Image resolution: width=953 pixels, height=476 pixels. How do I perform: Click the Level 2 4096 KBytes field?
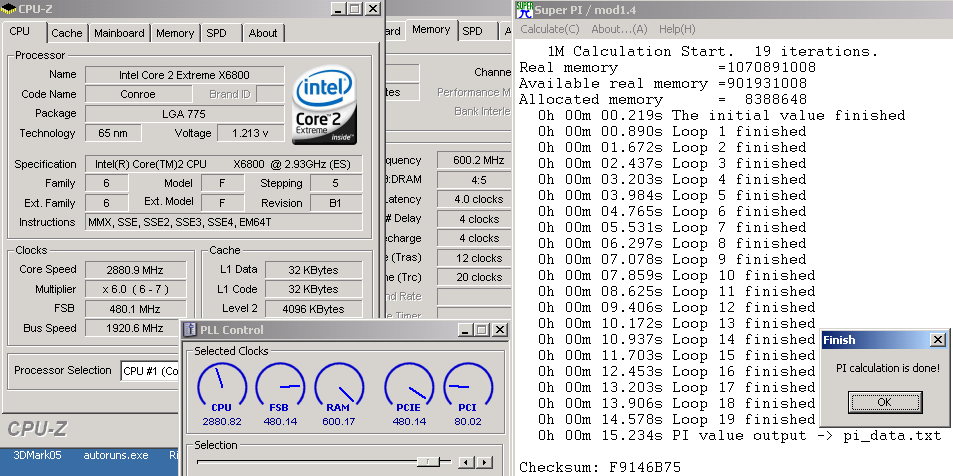point(313,309)
